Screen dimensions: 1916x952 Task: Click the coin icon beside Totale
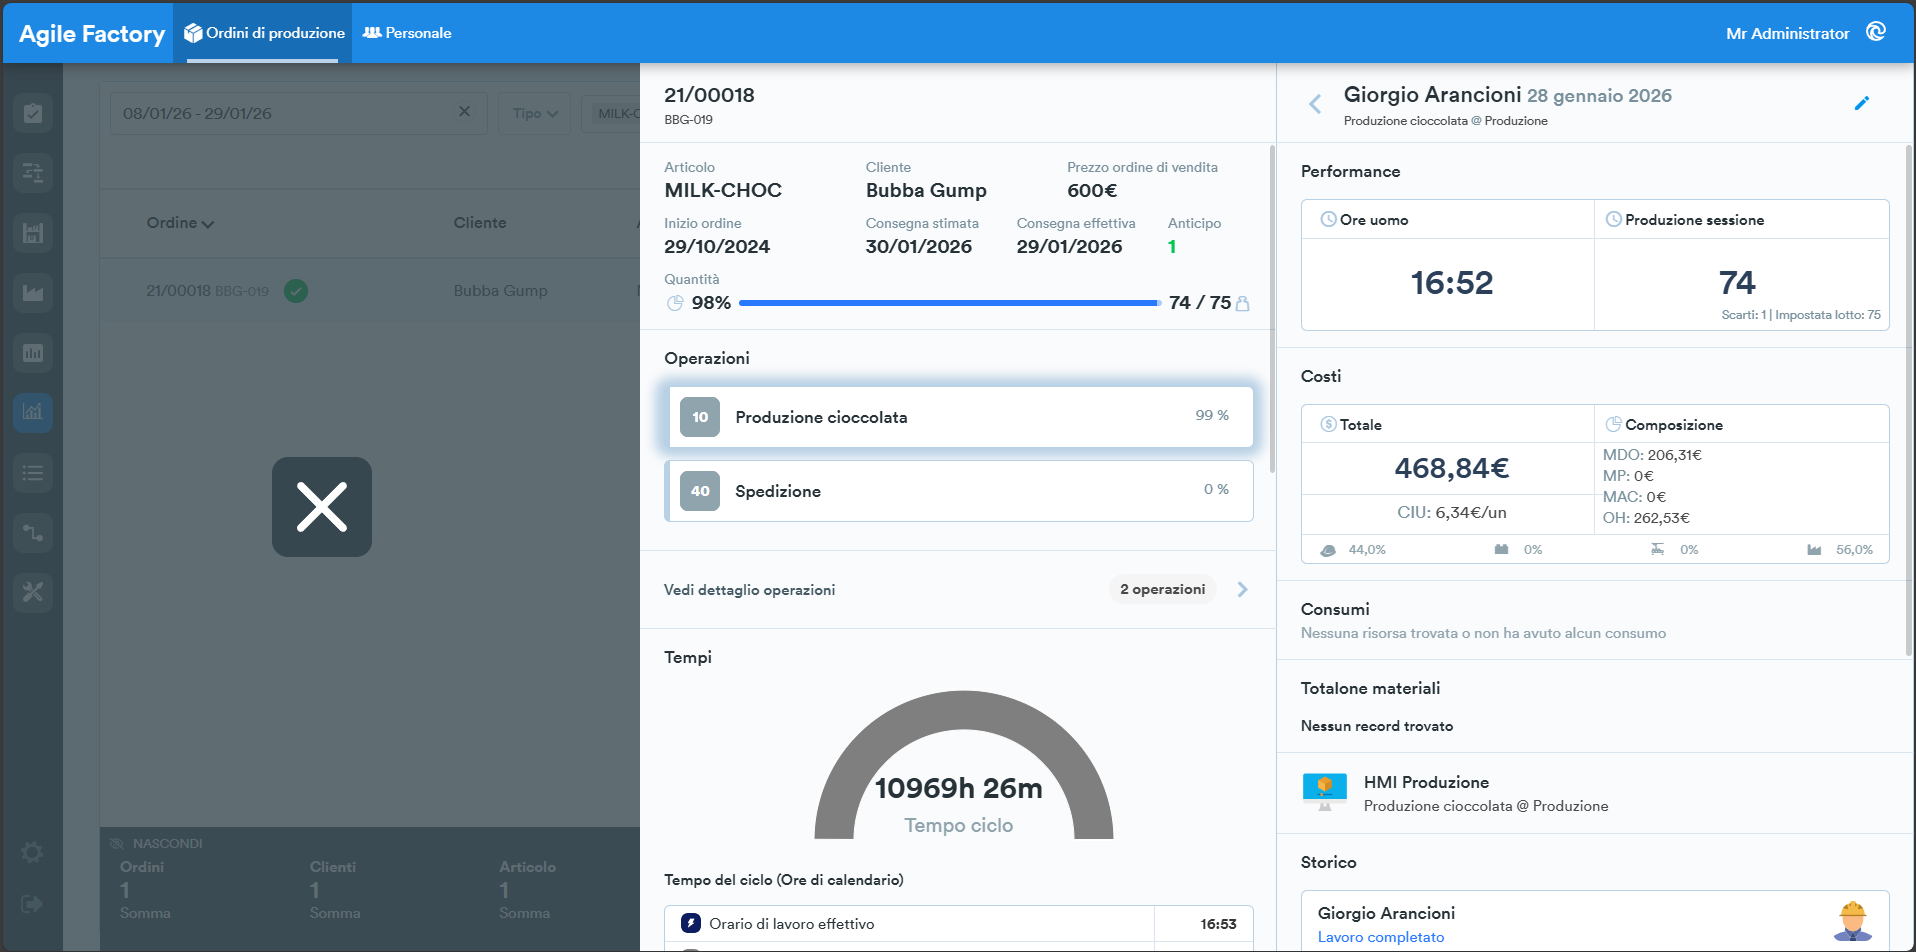pos(1328,424)
